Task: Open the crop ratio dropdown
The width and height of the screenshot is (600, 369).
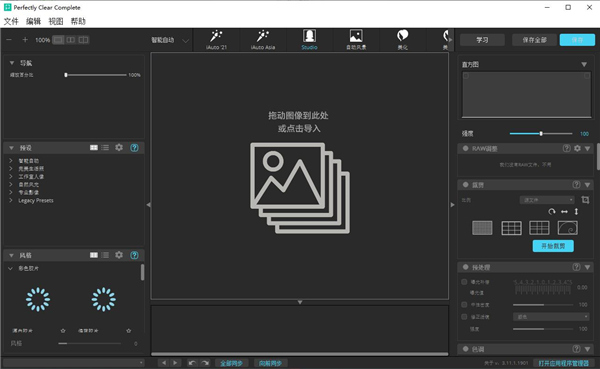Action: point(547,200)
